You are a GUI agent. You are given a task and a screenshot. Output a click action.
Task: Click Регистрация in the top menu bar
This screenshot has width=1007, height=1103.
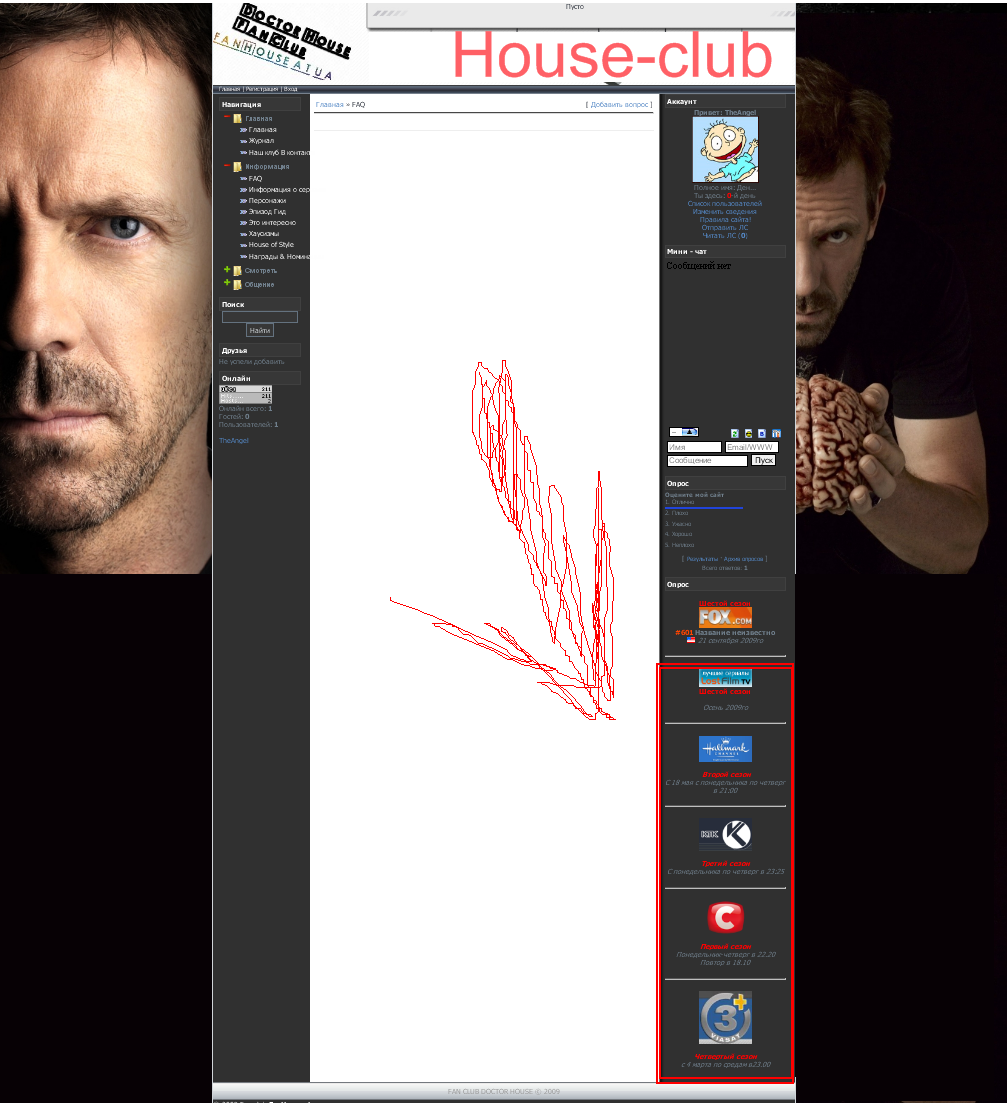(x=262, y=89)
